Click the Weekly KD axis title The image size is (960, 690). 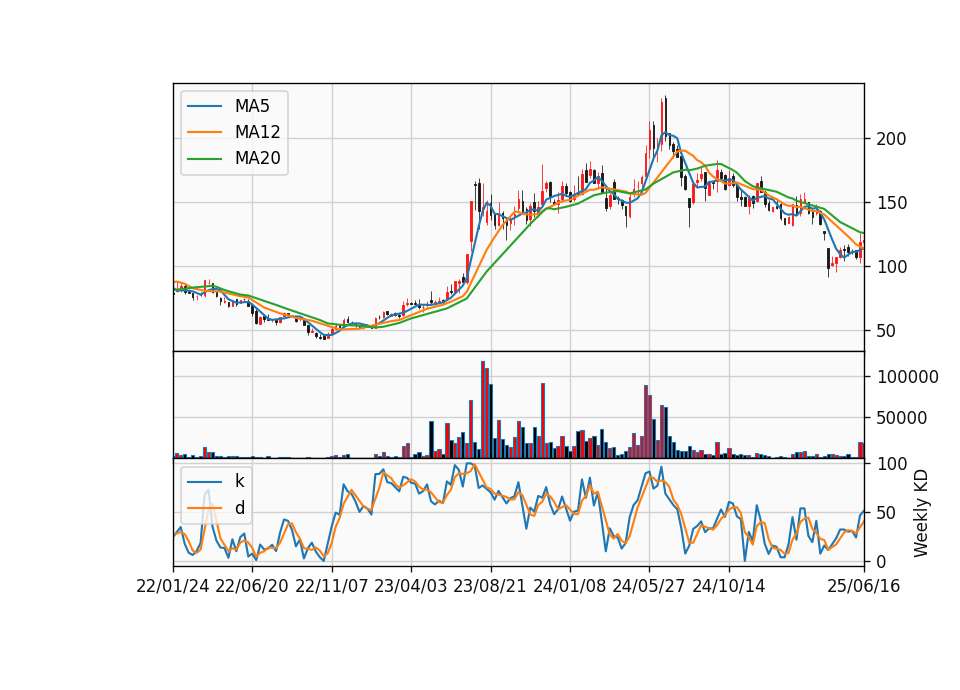921,513
